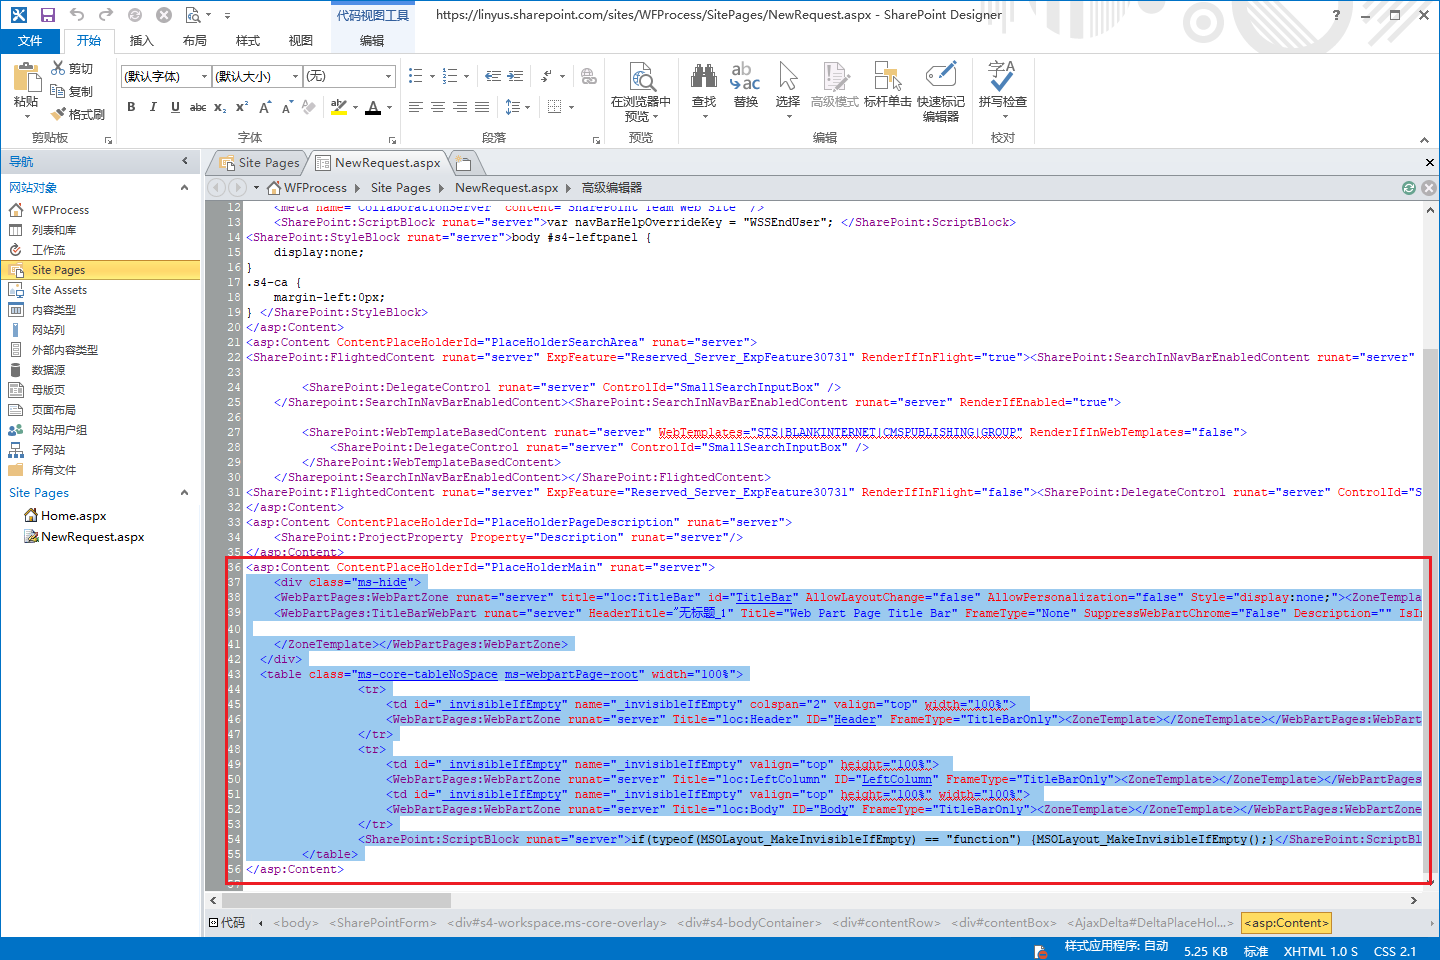1440x960 pixels.
Task: Click the quick access Preview in Browser icon
Action: (193, 15)
